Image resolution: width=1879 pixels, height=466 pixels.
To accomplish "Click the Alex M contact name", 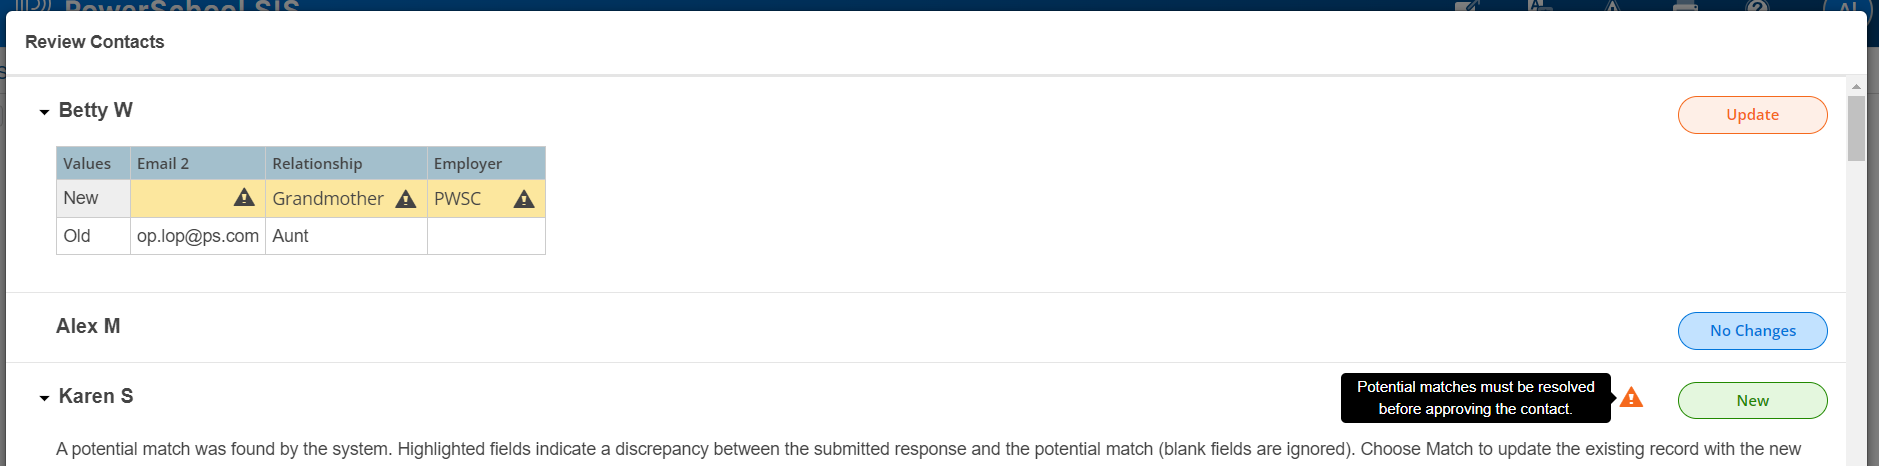I will point(88,326).
